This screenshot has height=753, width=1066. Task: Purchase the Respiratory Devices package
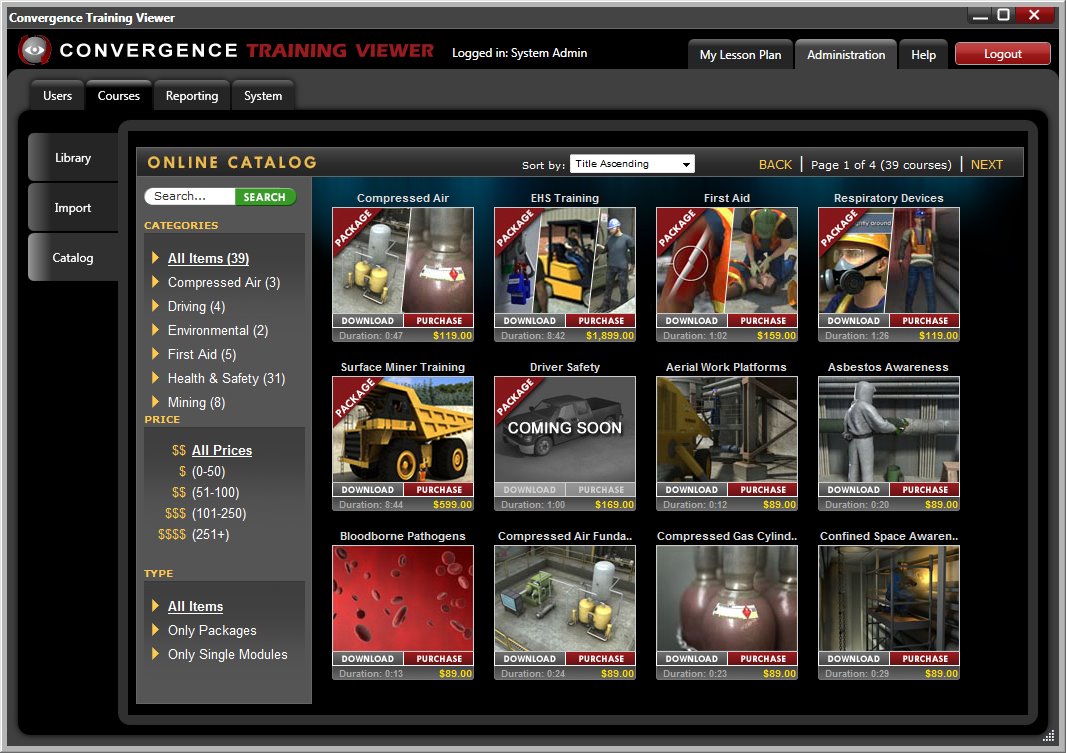click(x=925, y=321)
